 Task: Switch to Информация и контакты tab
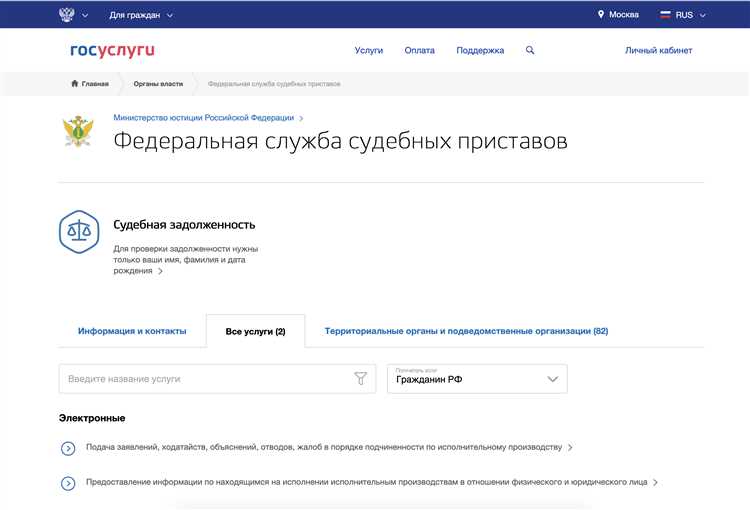[132, 331]
